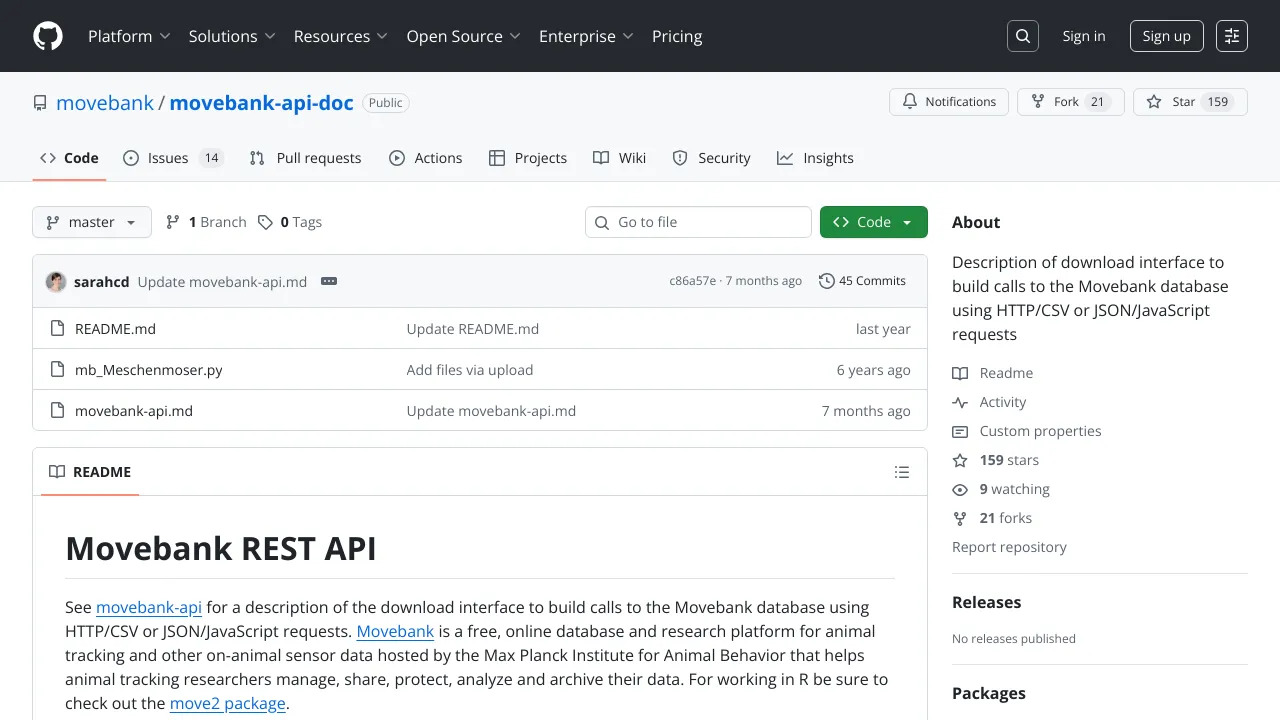Open the latest commit message link by sarahcd
Screen dimensions: 1280x720
click(222, 282)
